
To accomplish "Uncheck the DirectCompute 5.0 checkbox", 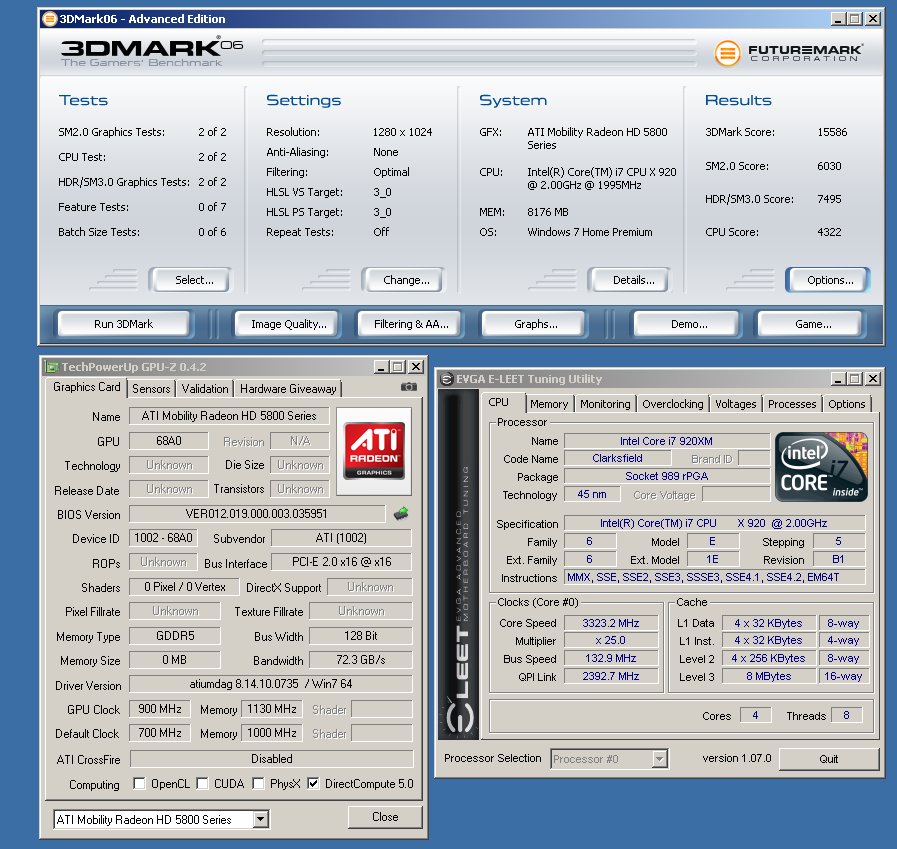I will point(313,783).
